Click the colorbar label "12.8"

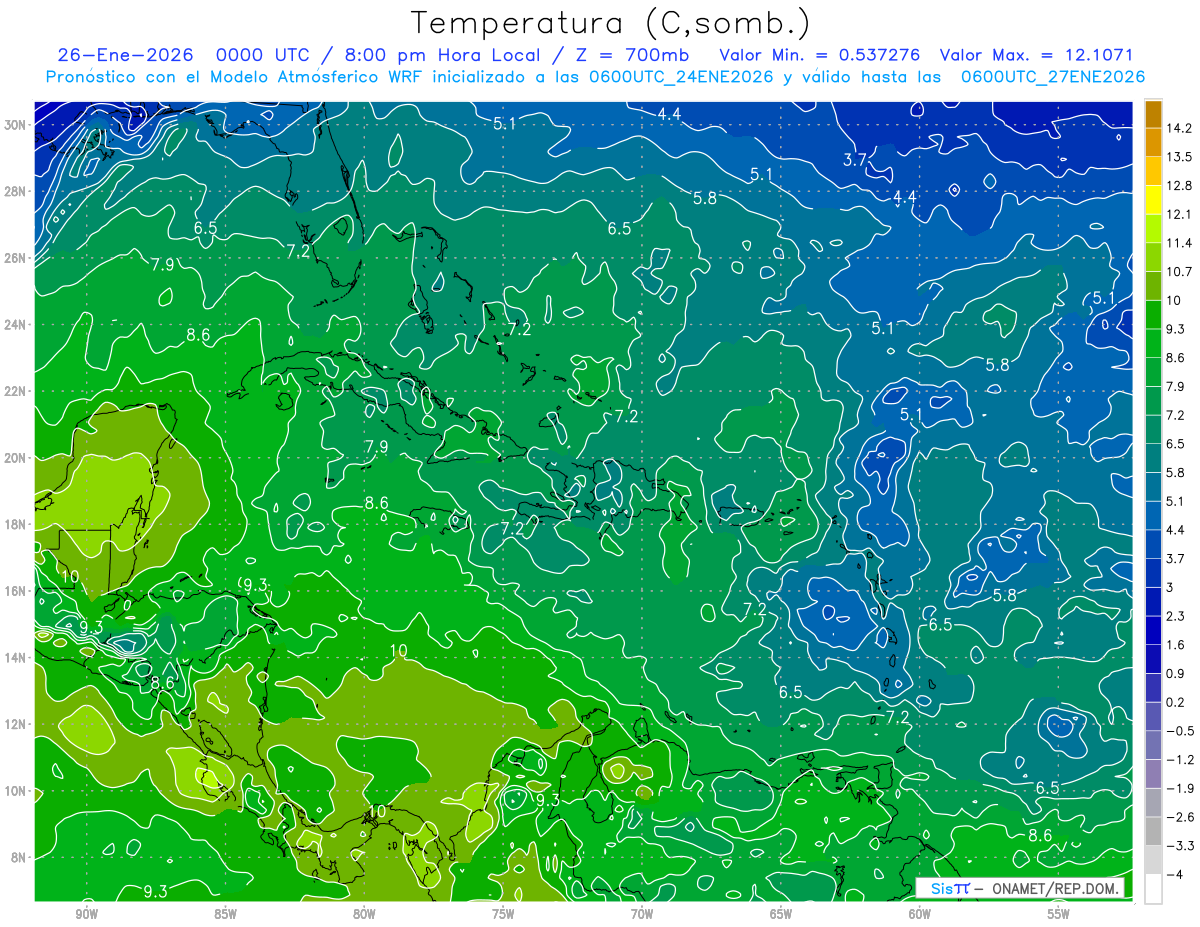click(1179, 186)
